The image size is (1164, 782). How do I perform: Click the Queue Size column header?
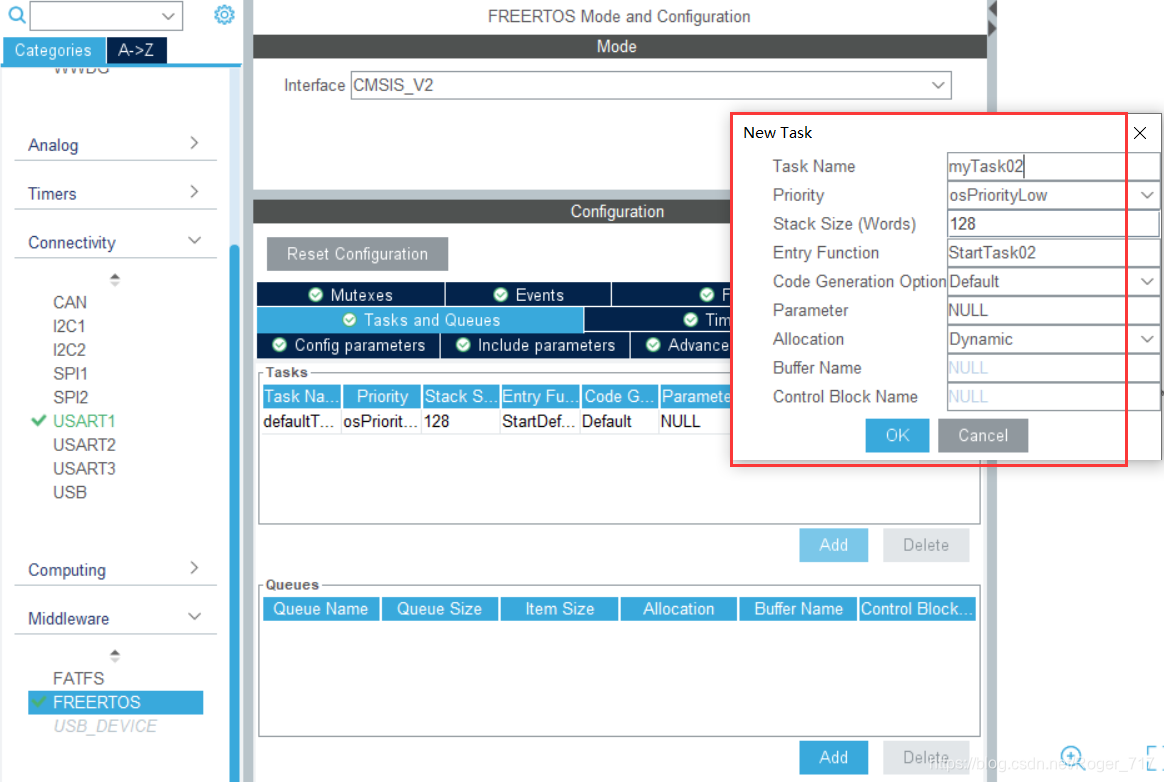point(439,609)
